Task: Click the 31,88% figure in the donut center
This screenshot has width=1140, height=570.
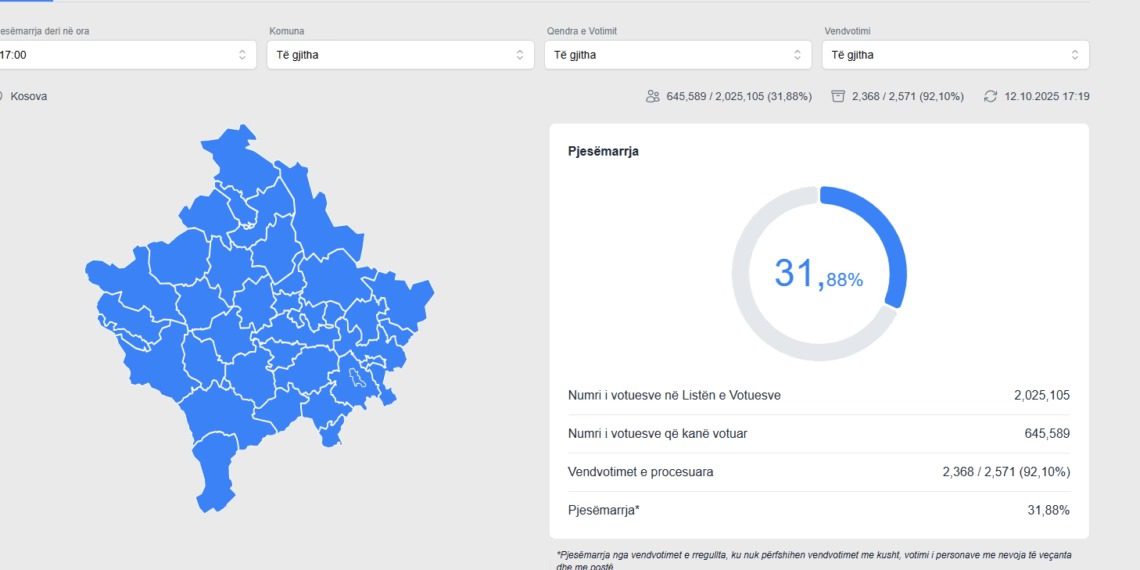Action: tap(818, 273)
